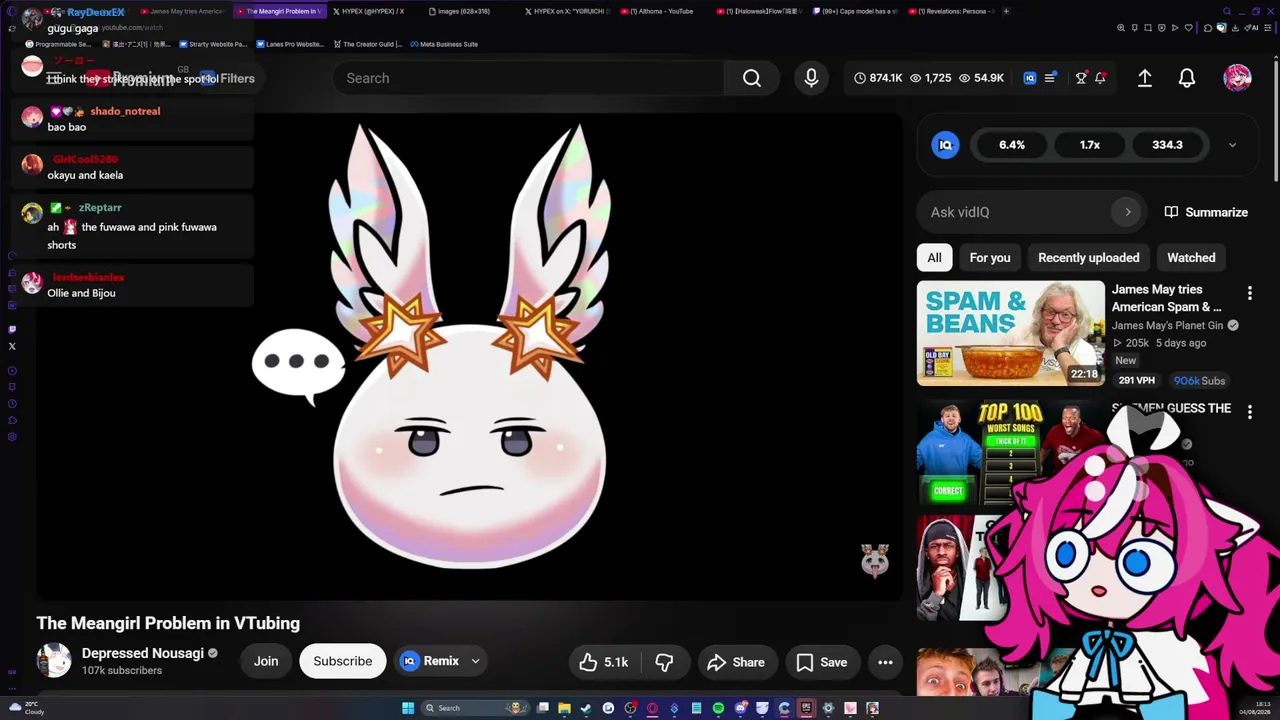Share the video

click(x=736, y=662)
